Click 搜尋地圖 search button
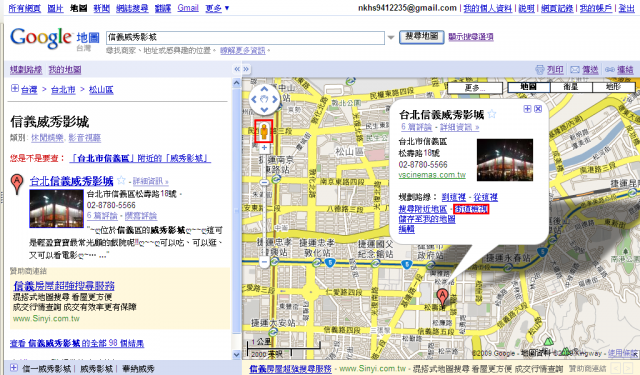 422,37
